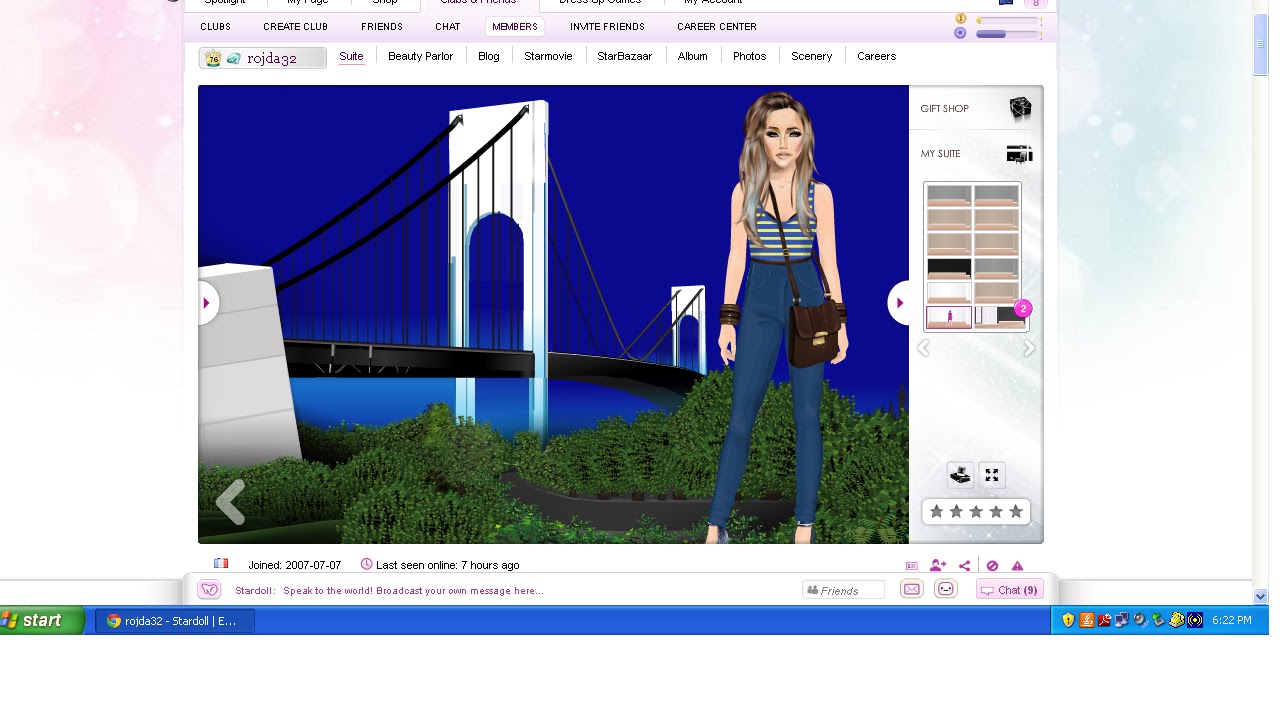
Task: Share this suite via share icon
Action: click(x=964, y=566)
